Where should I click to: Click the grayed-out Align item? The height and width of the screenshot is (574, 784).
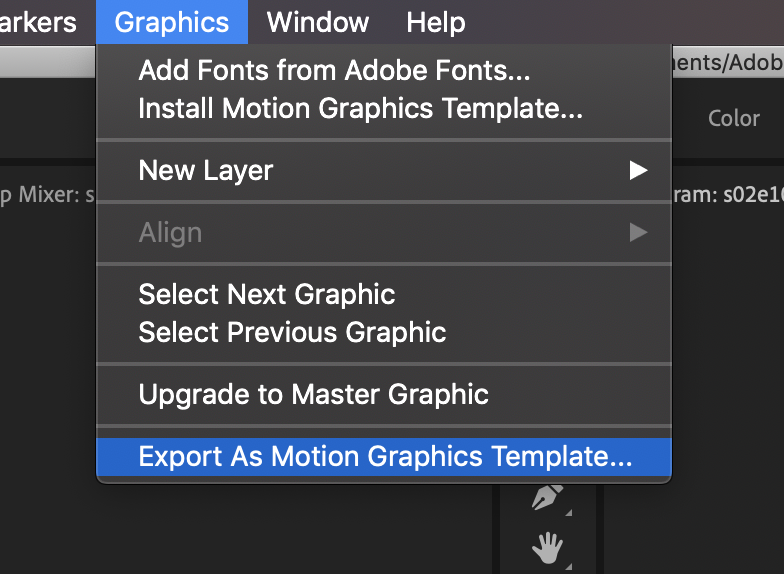pos(170,233)
